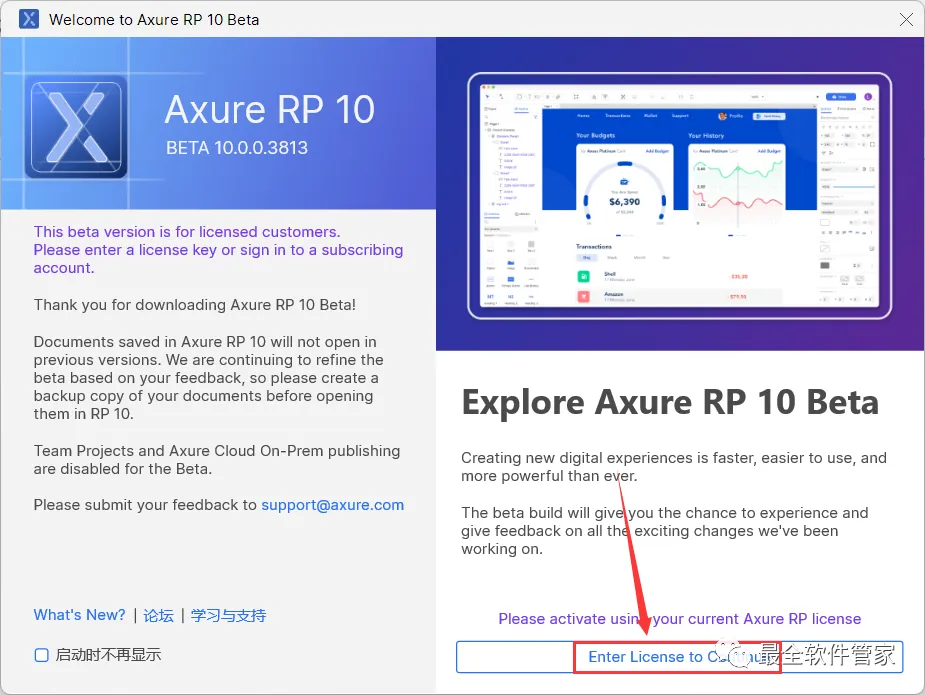The image size is (925, 695).
Task: Click the 'Axure RP 10' banner title
Action: click(270, 110)
